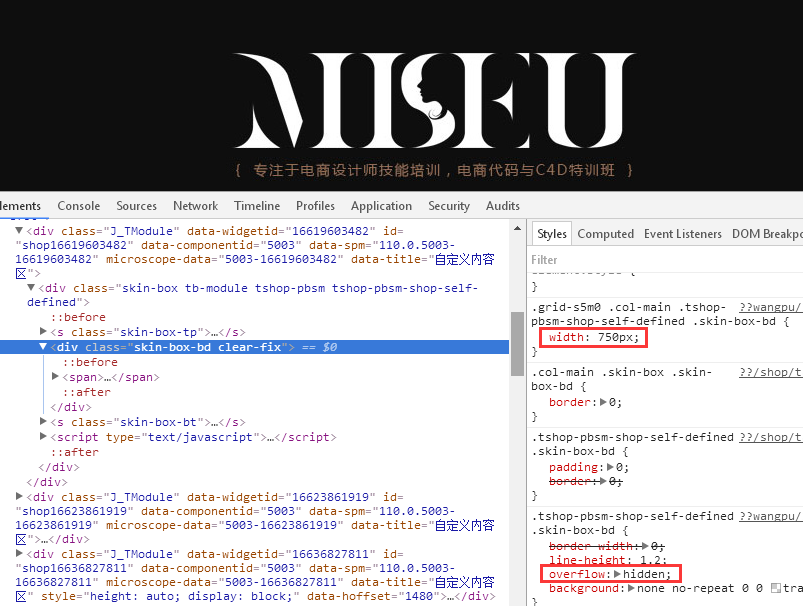Open the Sources tab

click(136, 206)
